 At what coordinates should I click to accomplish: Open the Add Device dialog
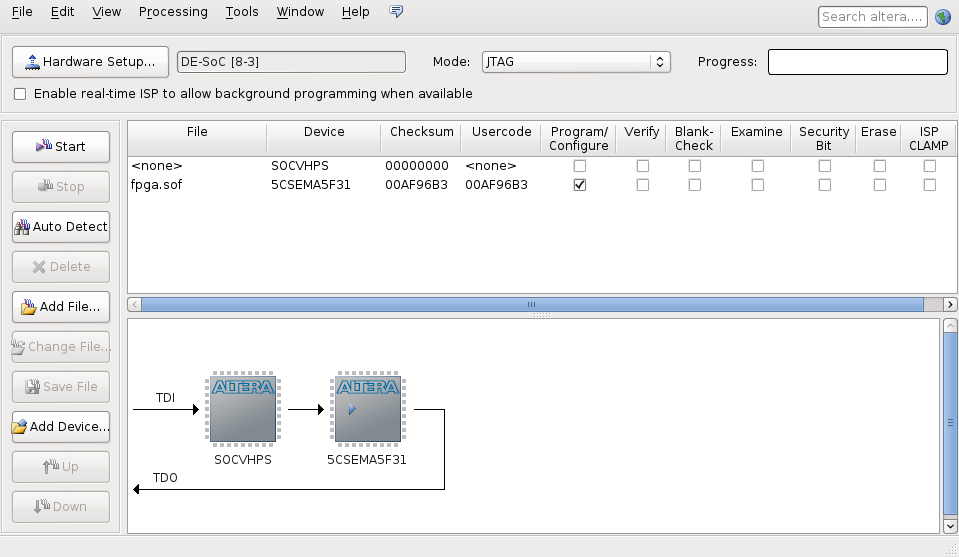pos(61,427)
